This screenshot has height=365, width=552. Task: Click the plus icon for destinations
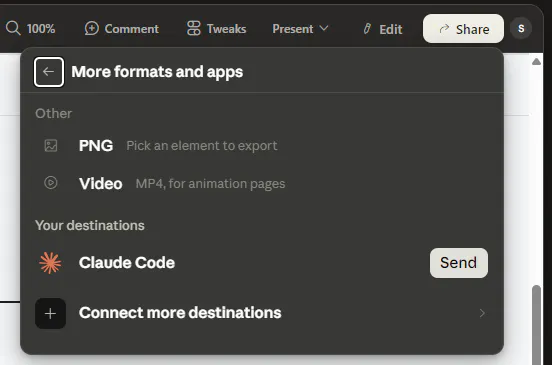[50, 313]
